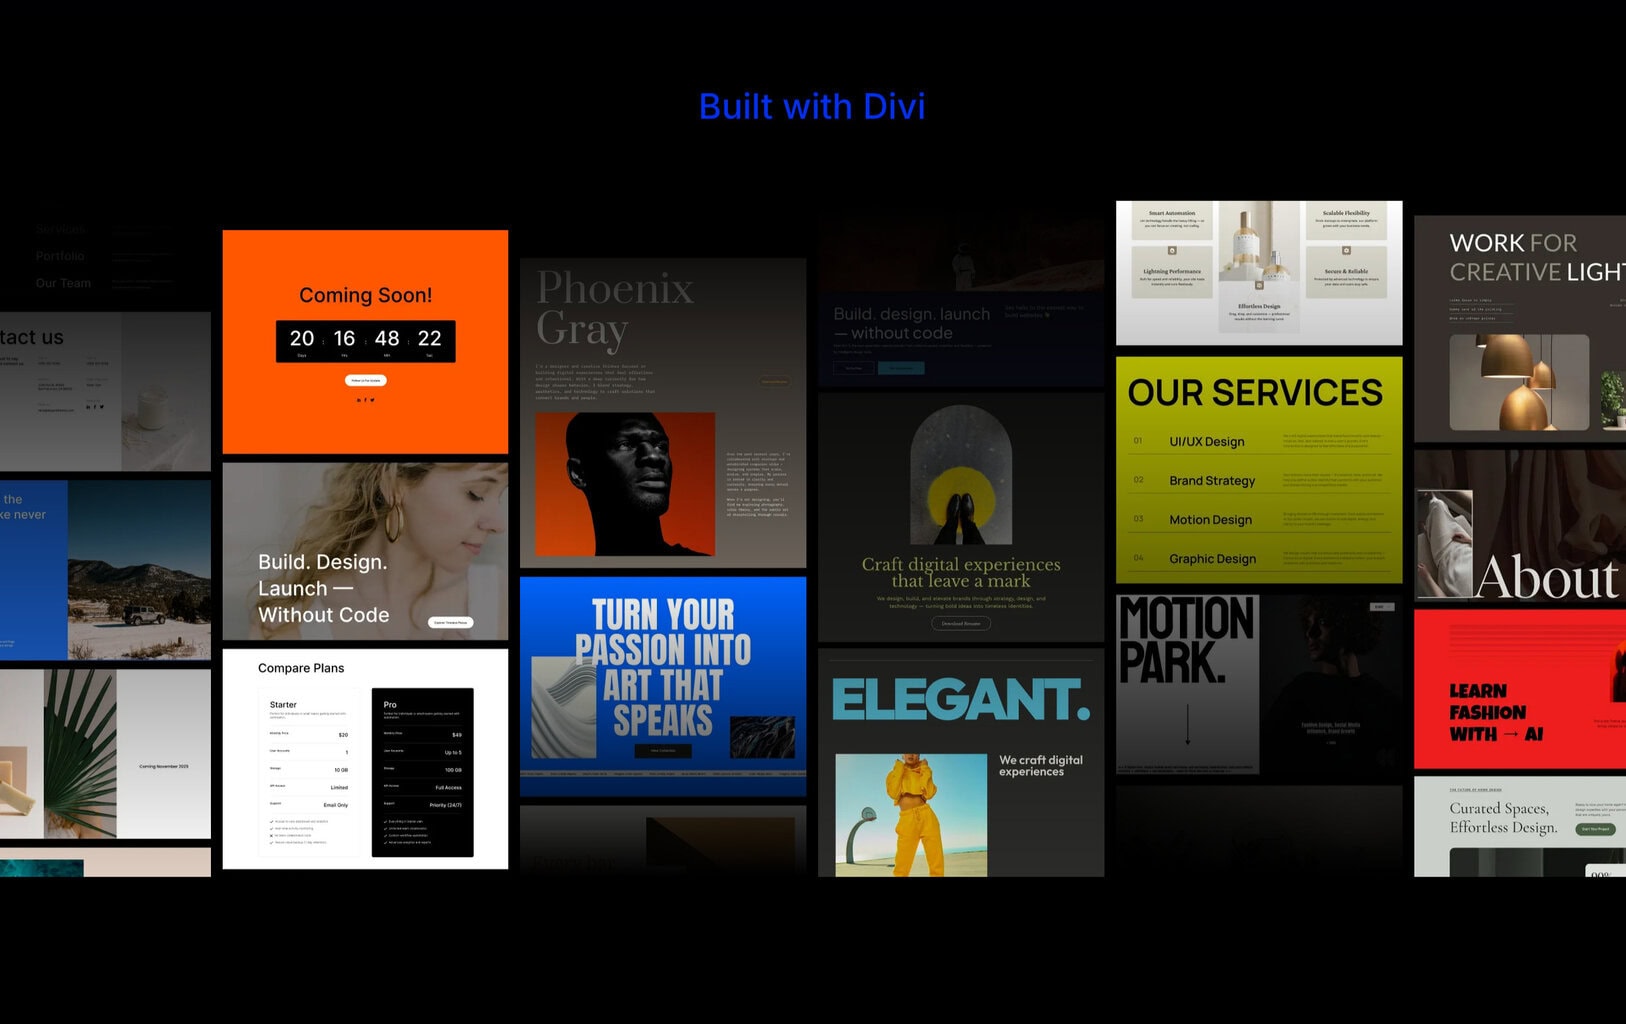Viewport: 1626px width, 1024px height.
Task: Open the 'Compare Plans' pricing thumbnail
Action: tap(365, 759)
